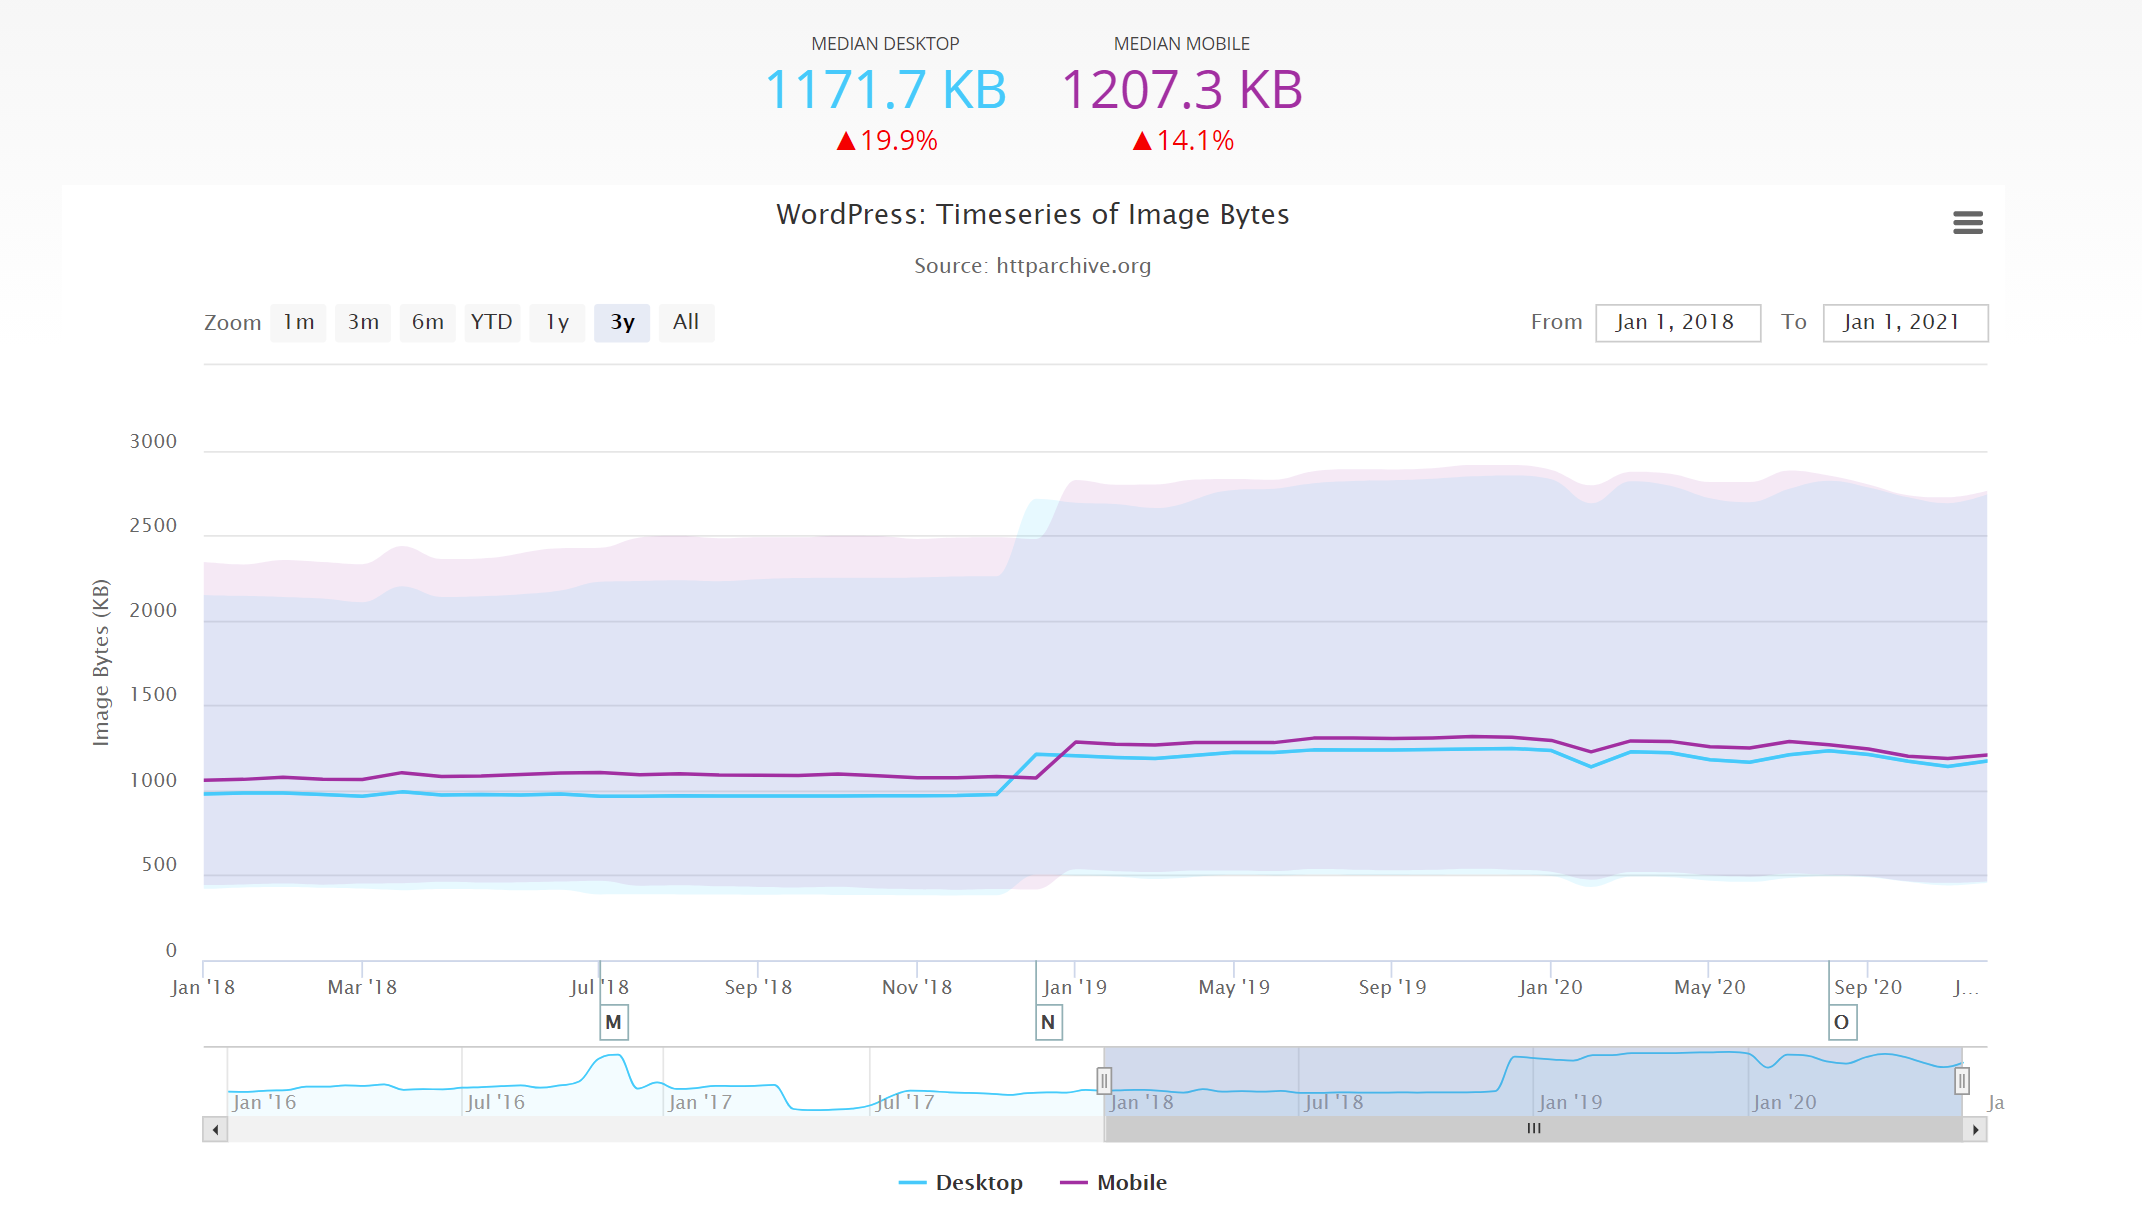2142x1216 pixels.
Task: Click the Sep '20 x-axis label
Action: [1868, 987]
